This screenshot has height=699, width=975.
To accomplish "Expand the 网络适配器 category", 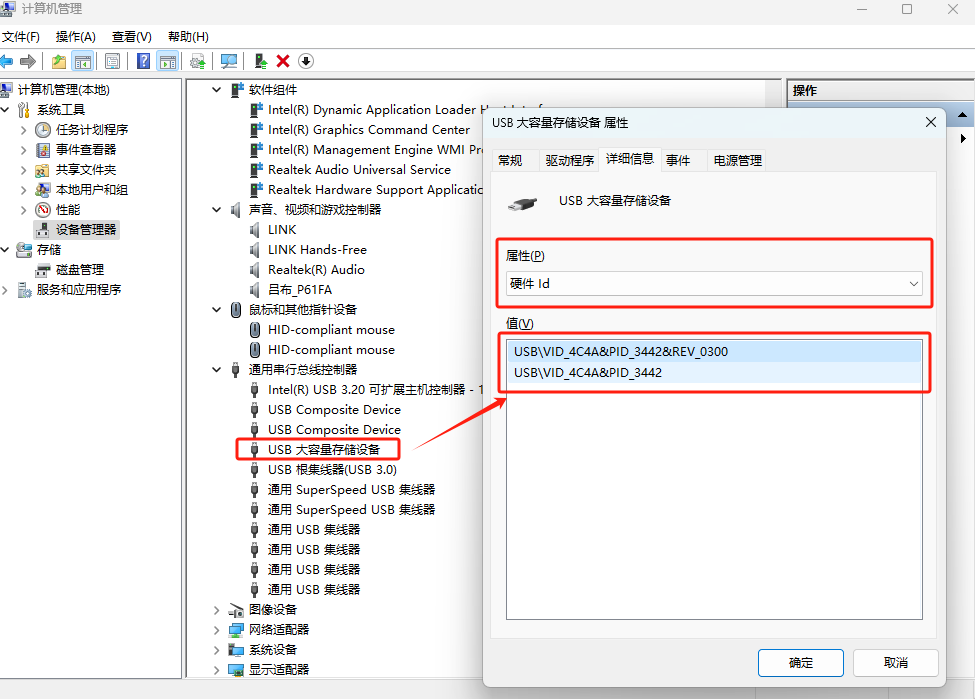I will (x=216, y=629).
